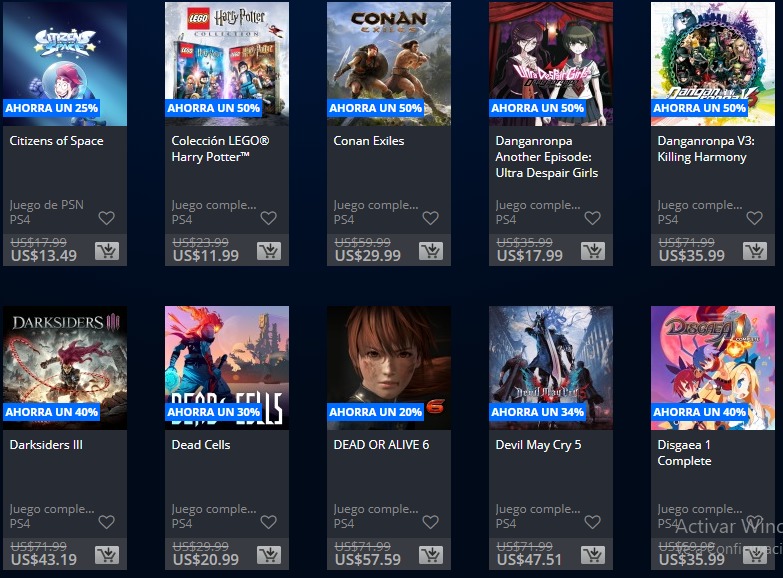Add Danganronpa V3 Killing Harmony to cart

(755, 251)
